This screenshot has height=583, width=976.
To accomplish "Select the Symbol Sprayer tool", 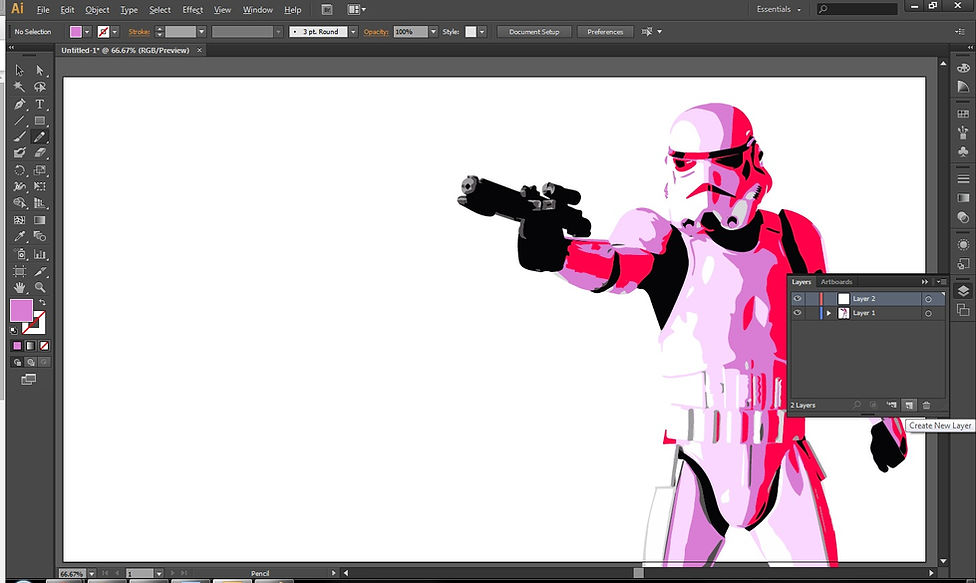I will coord(19,254).
